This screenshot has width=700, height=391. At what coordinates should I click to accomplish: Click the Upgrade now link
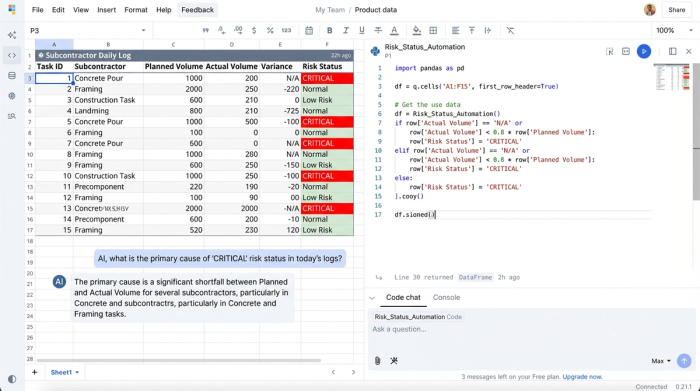(x=582, y=377)
